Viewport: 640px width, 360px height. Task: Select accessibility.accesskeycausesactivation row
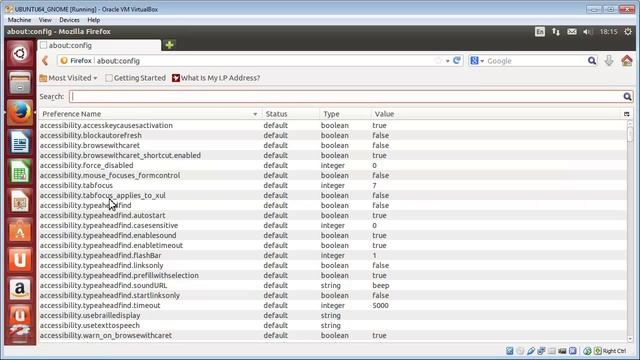(333, 125)
